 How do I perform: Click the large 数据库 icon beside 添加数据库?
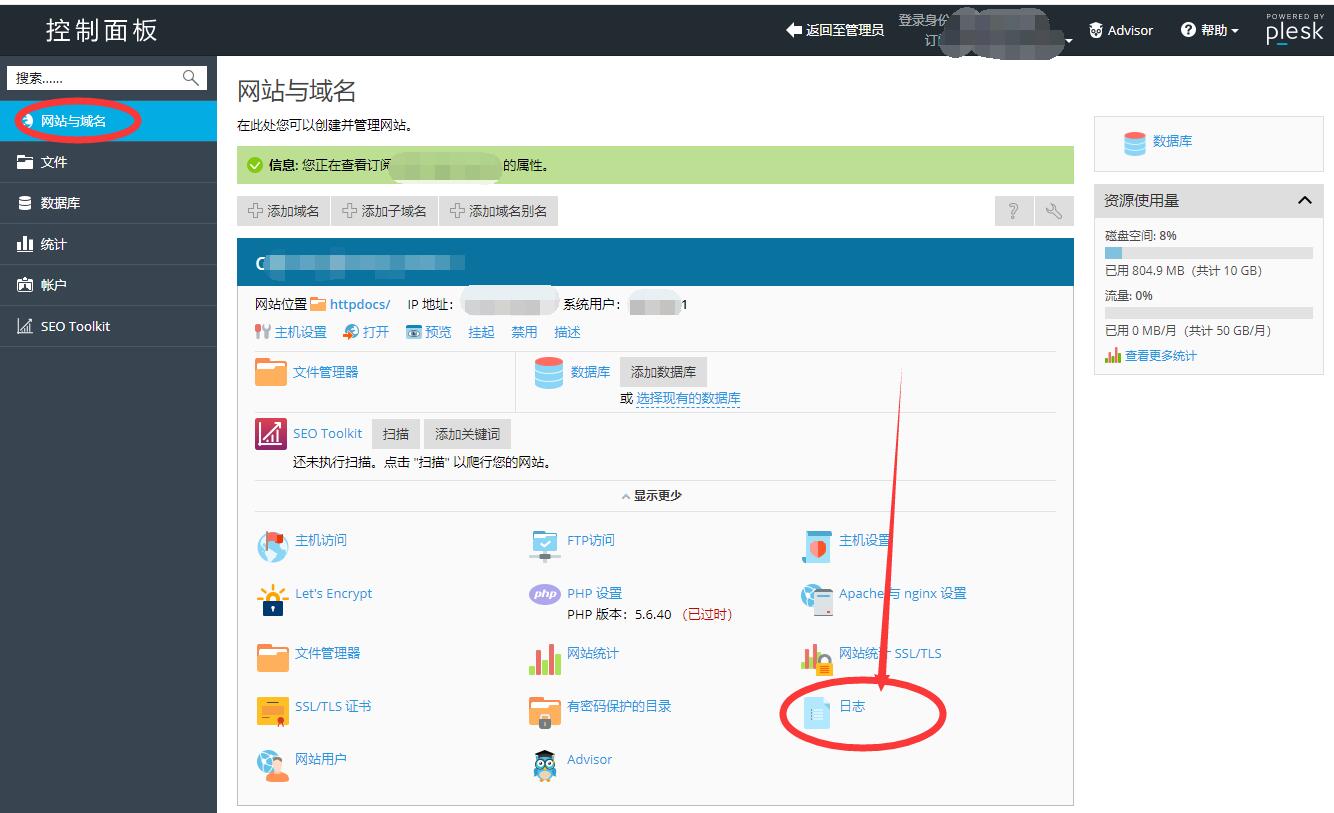tap(548, 372)
